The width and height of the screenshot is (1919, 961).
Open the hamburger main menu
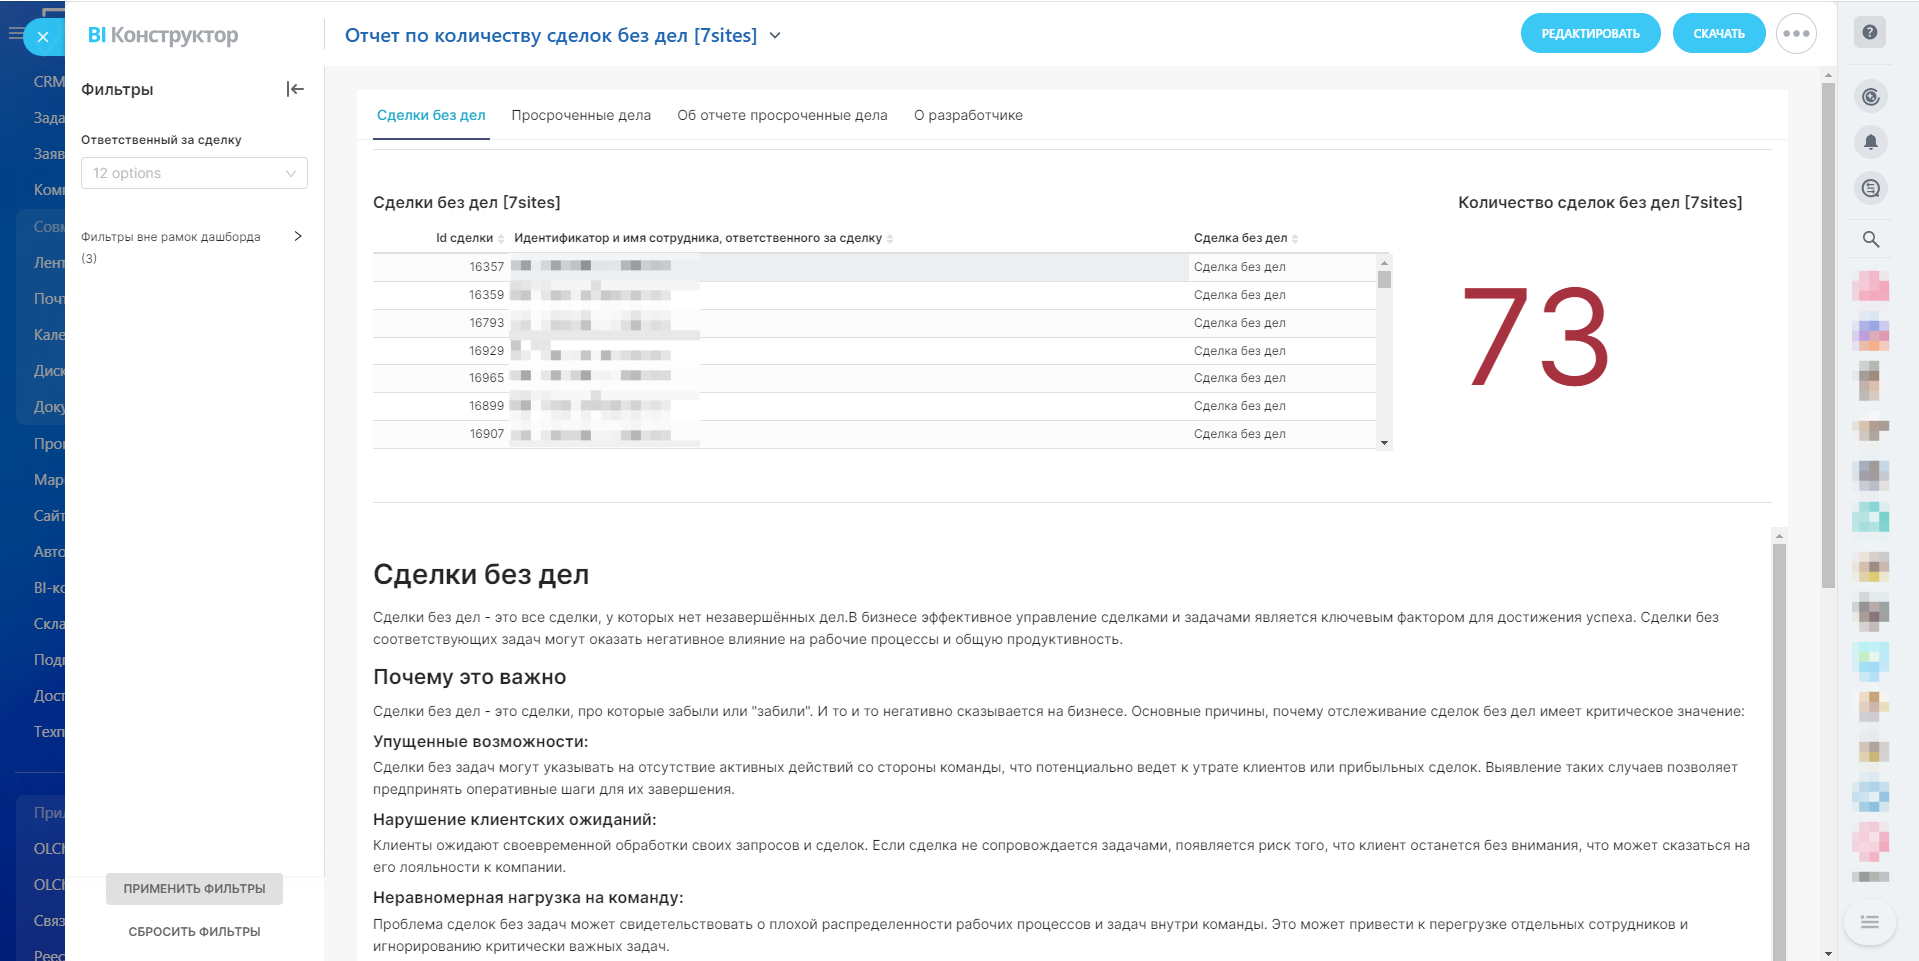point(14,34)
